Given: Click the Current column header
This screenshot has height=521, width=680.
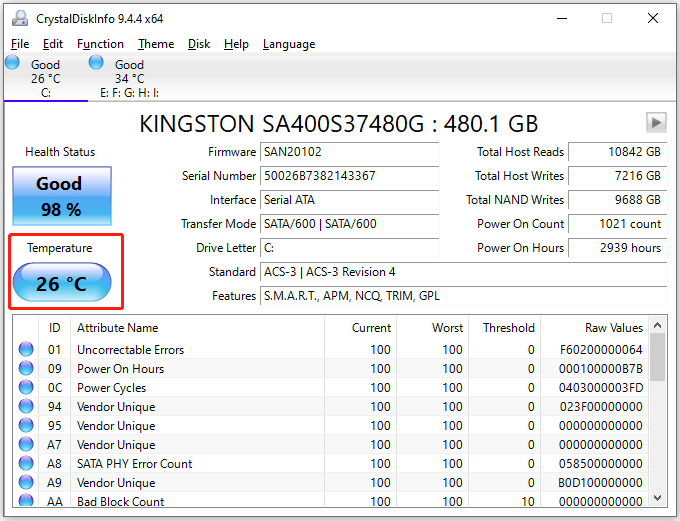Looking at the screenshot, I should coord(360,328).
